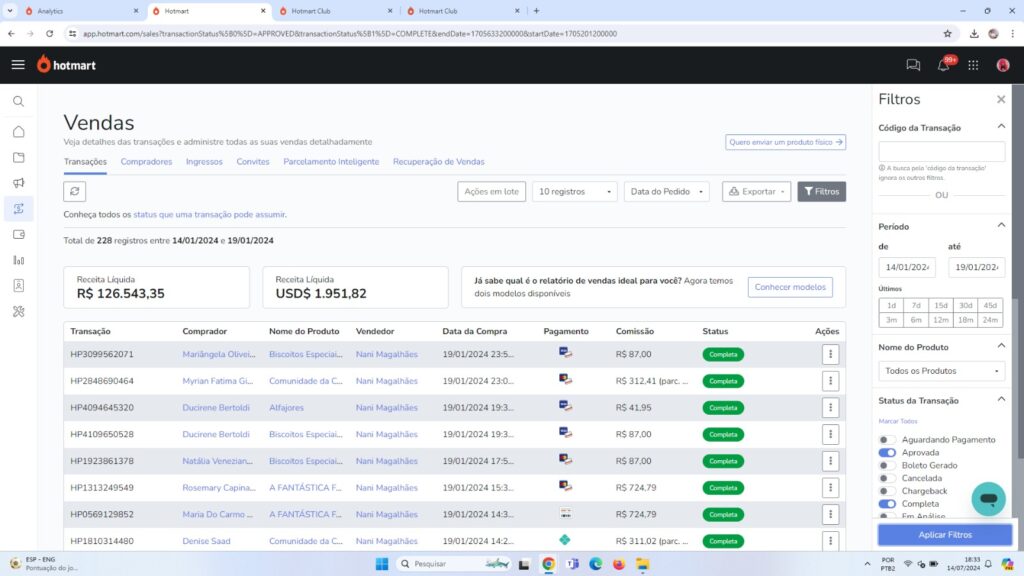The image size is (1024, 576).
Task: Open the Data do Pedido dropdown
Action: click(666, 191)
